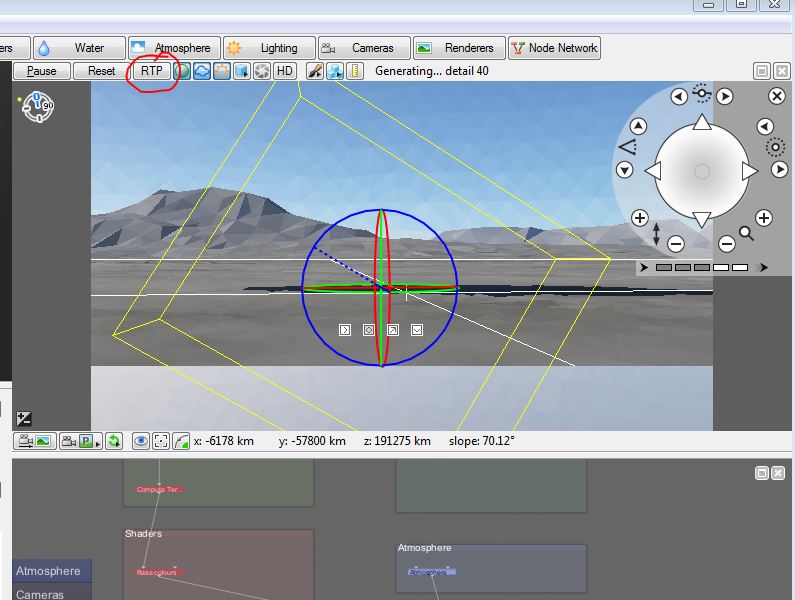The height and width of the screenshot is (600, 795).
Task: Click the speed slider increase arrow
Action: [x=764, y=267]
